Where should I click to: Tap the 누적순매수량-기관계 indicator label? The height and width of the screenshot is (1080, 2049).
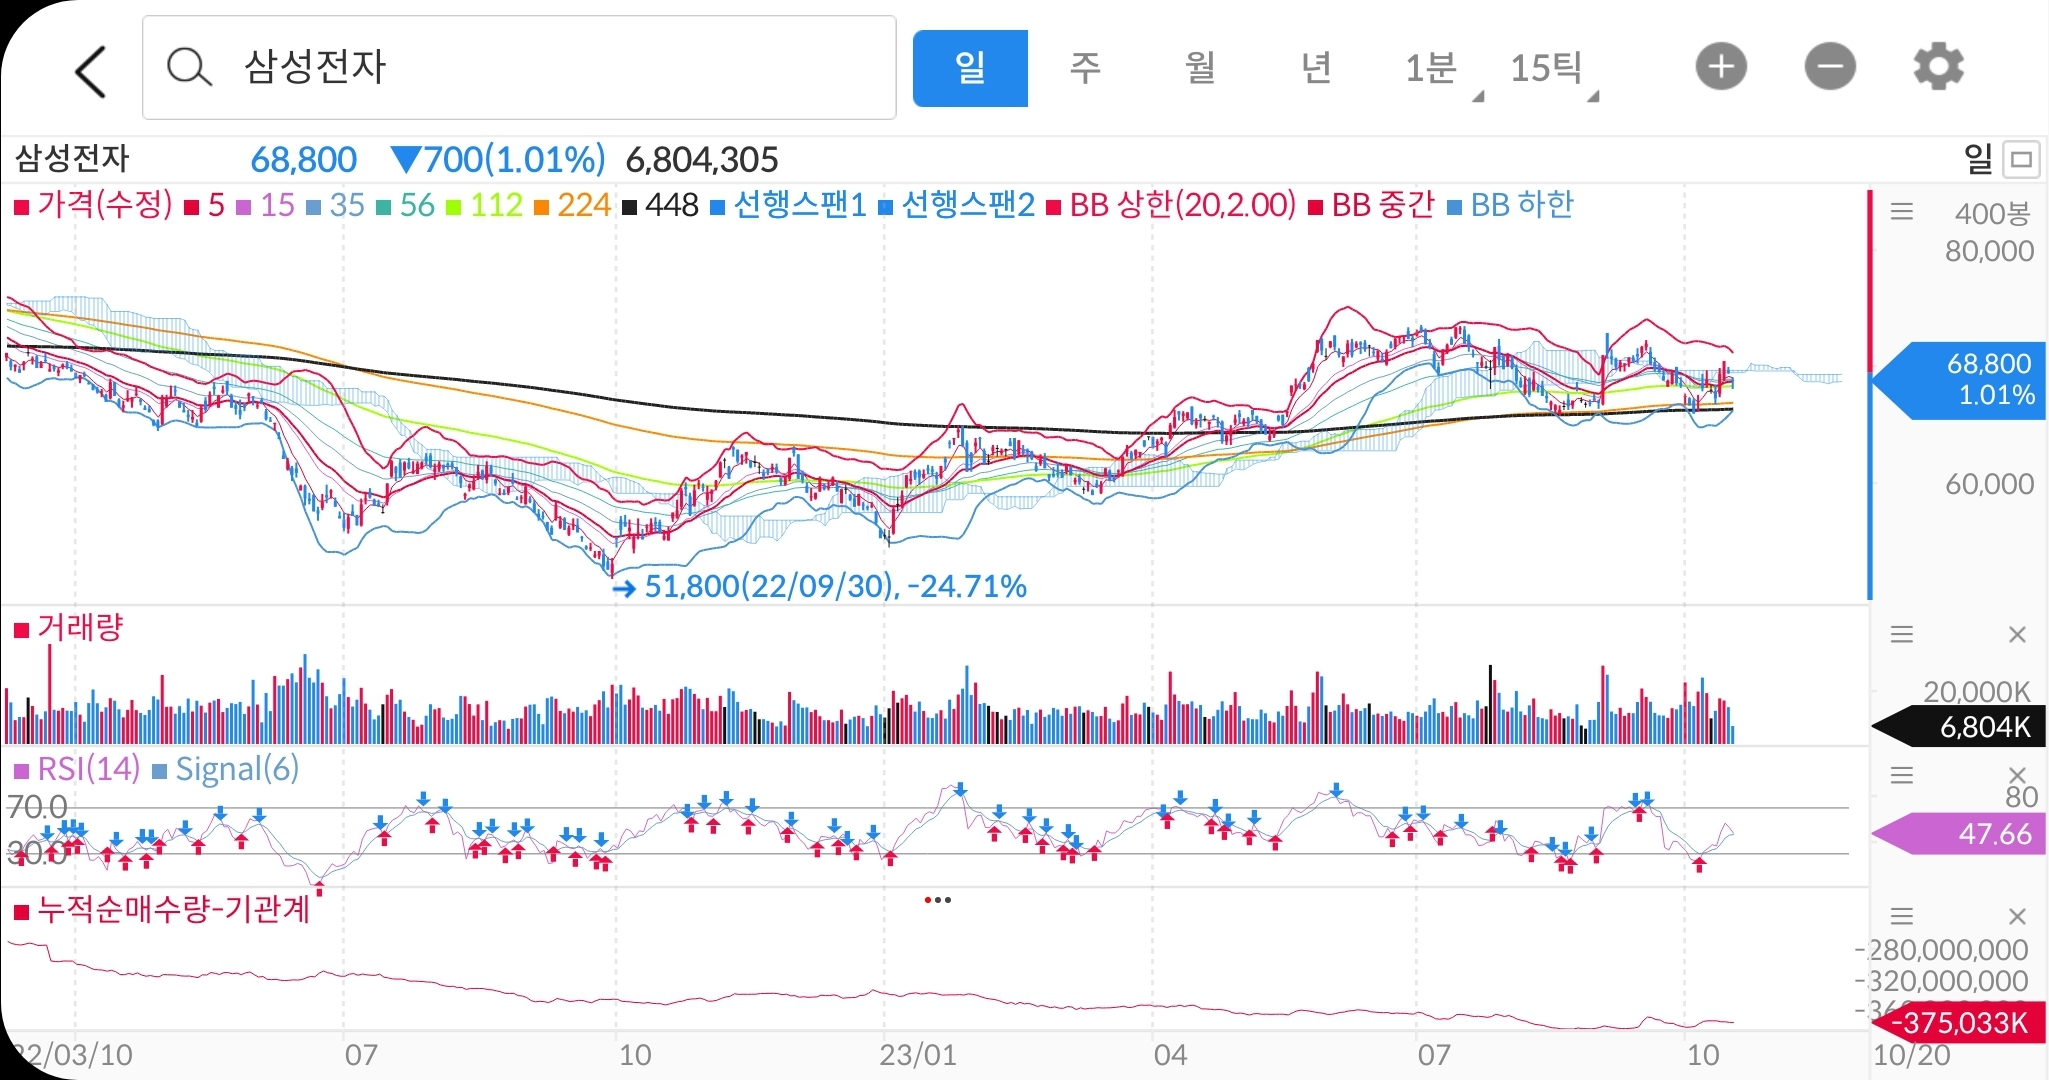point(162,910)
